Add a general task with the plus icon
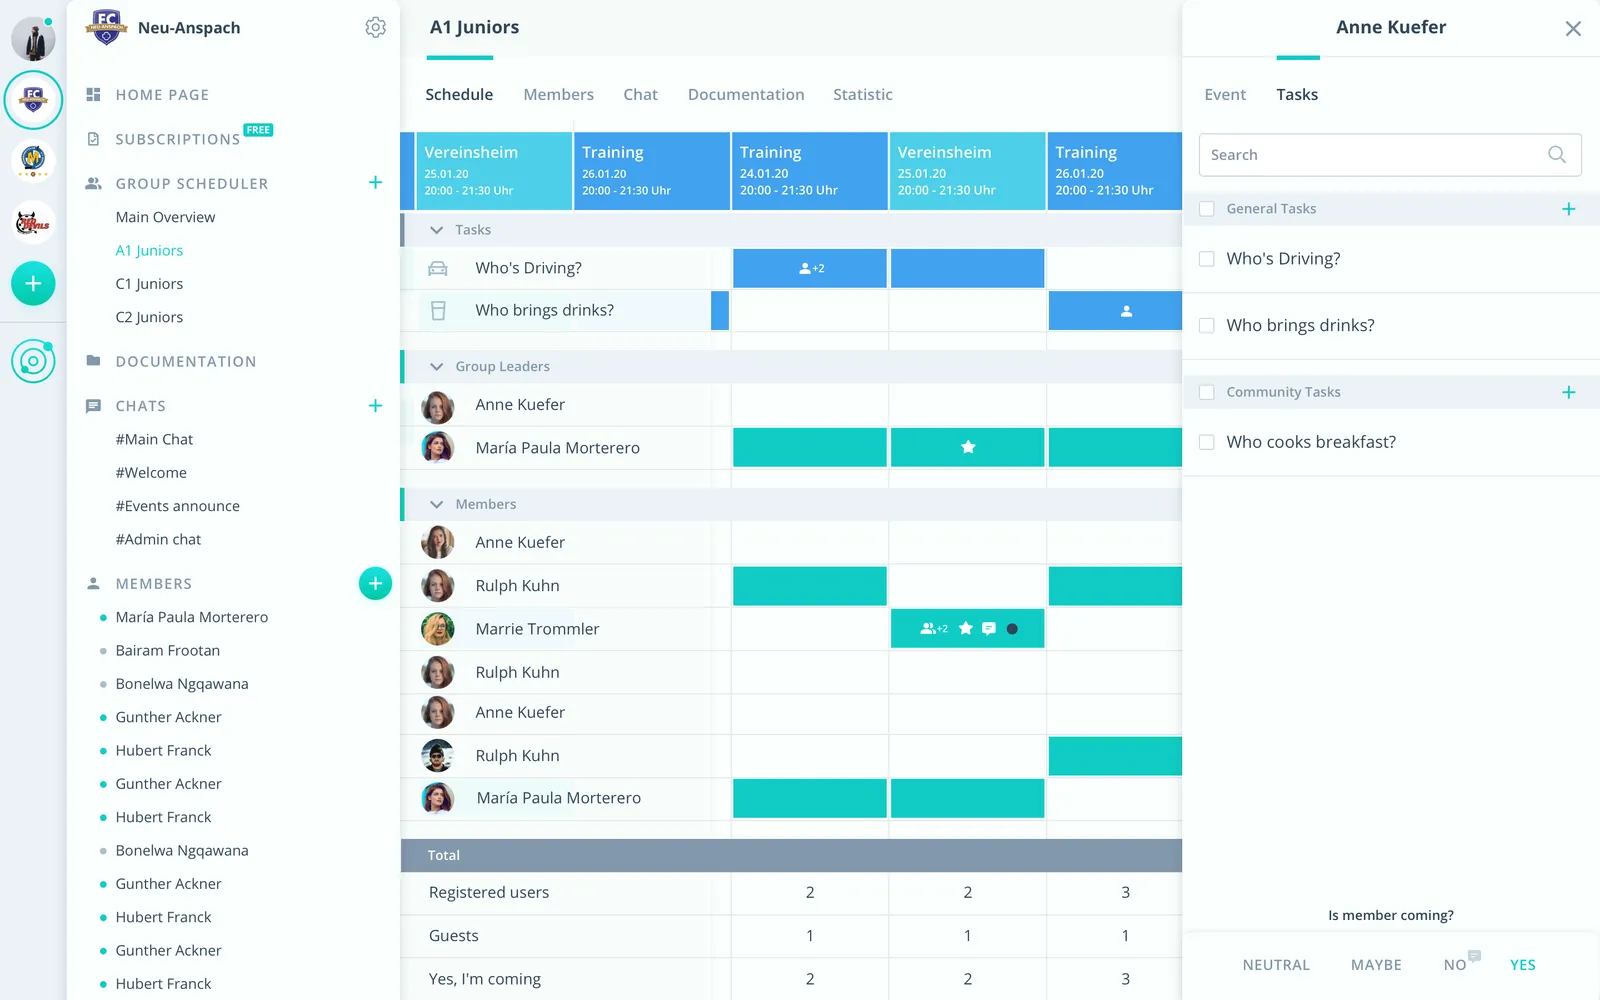This screenshot has height=1000, width=1600. coord(1569,209)
